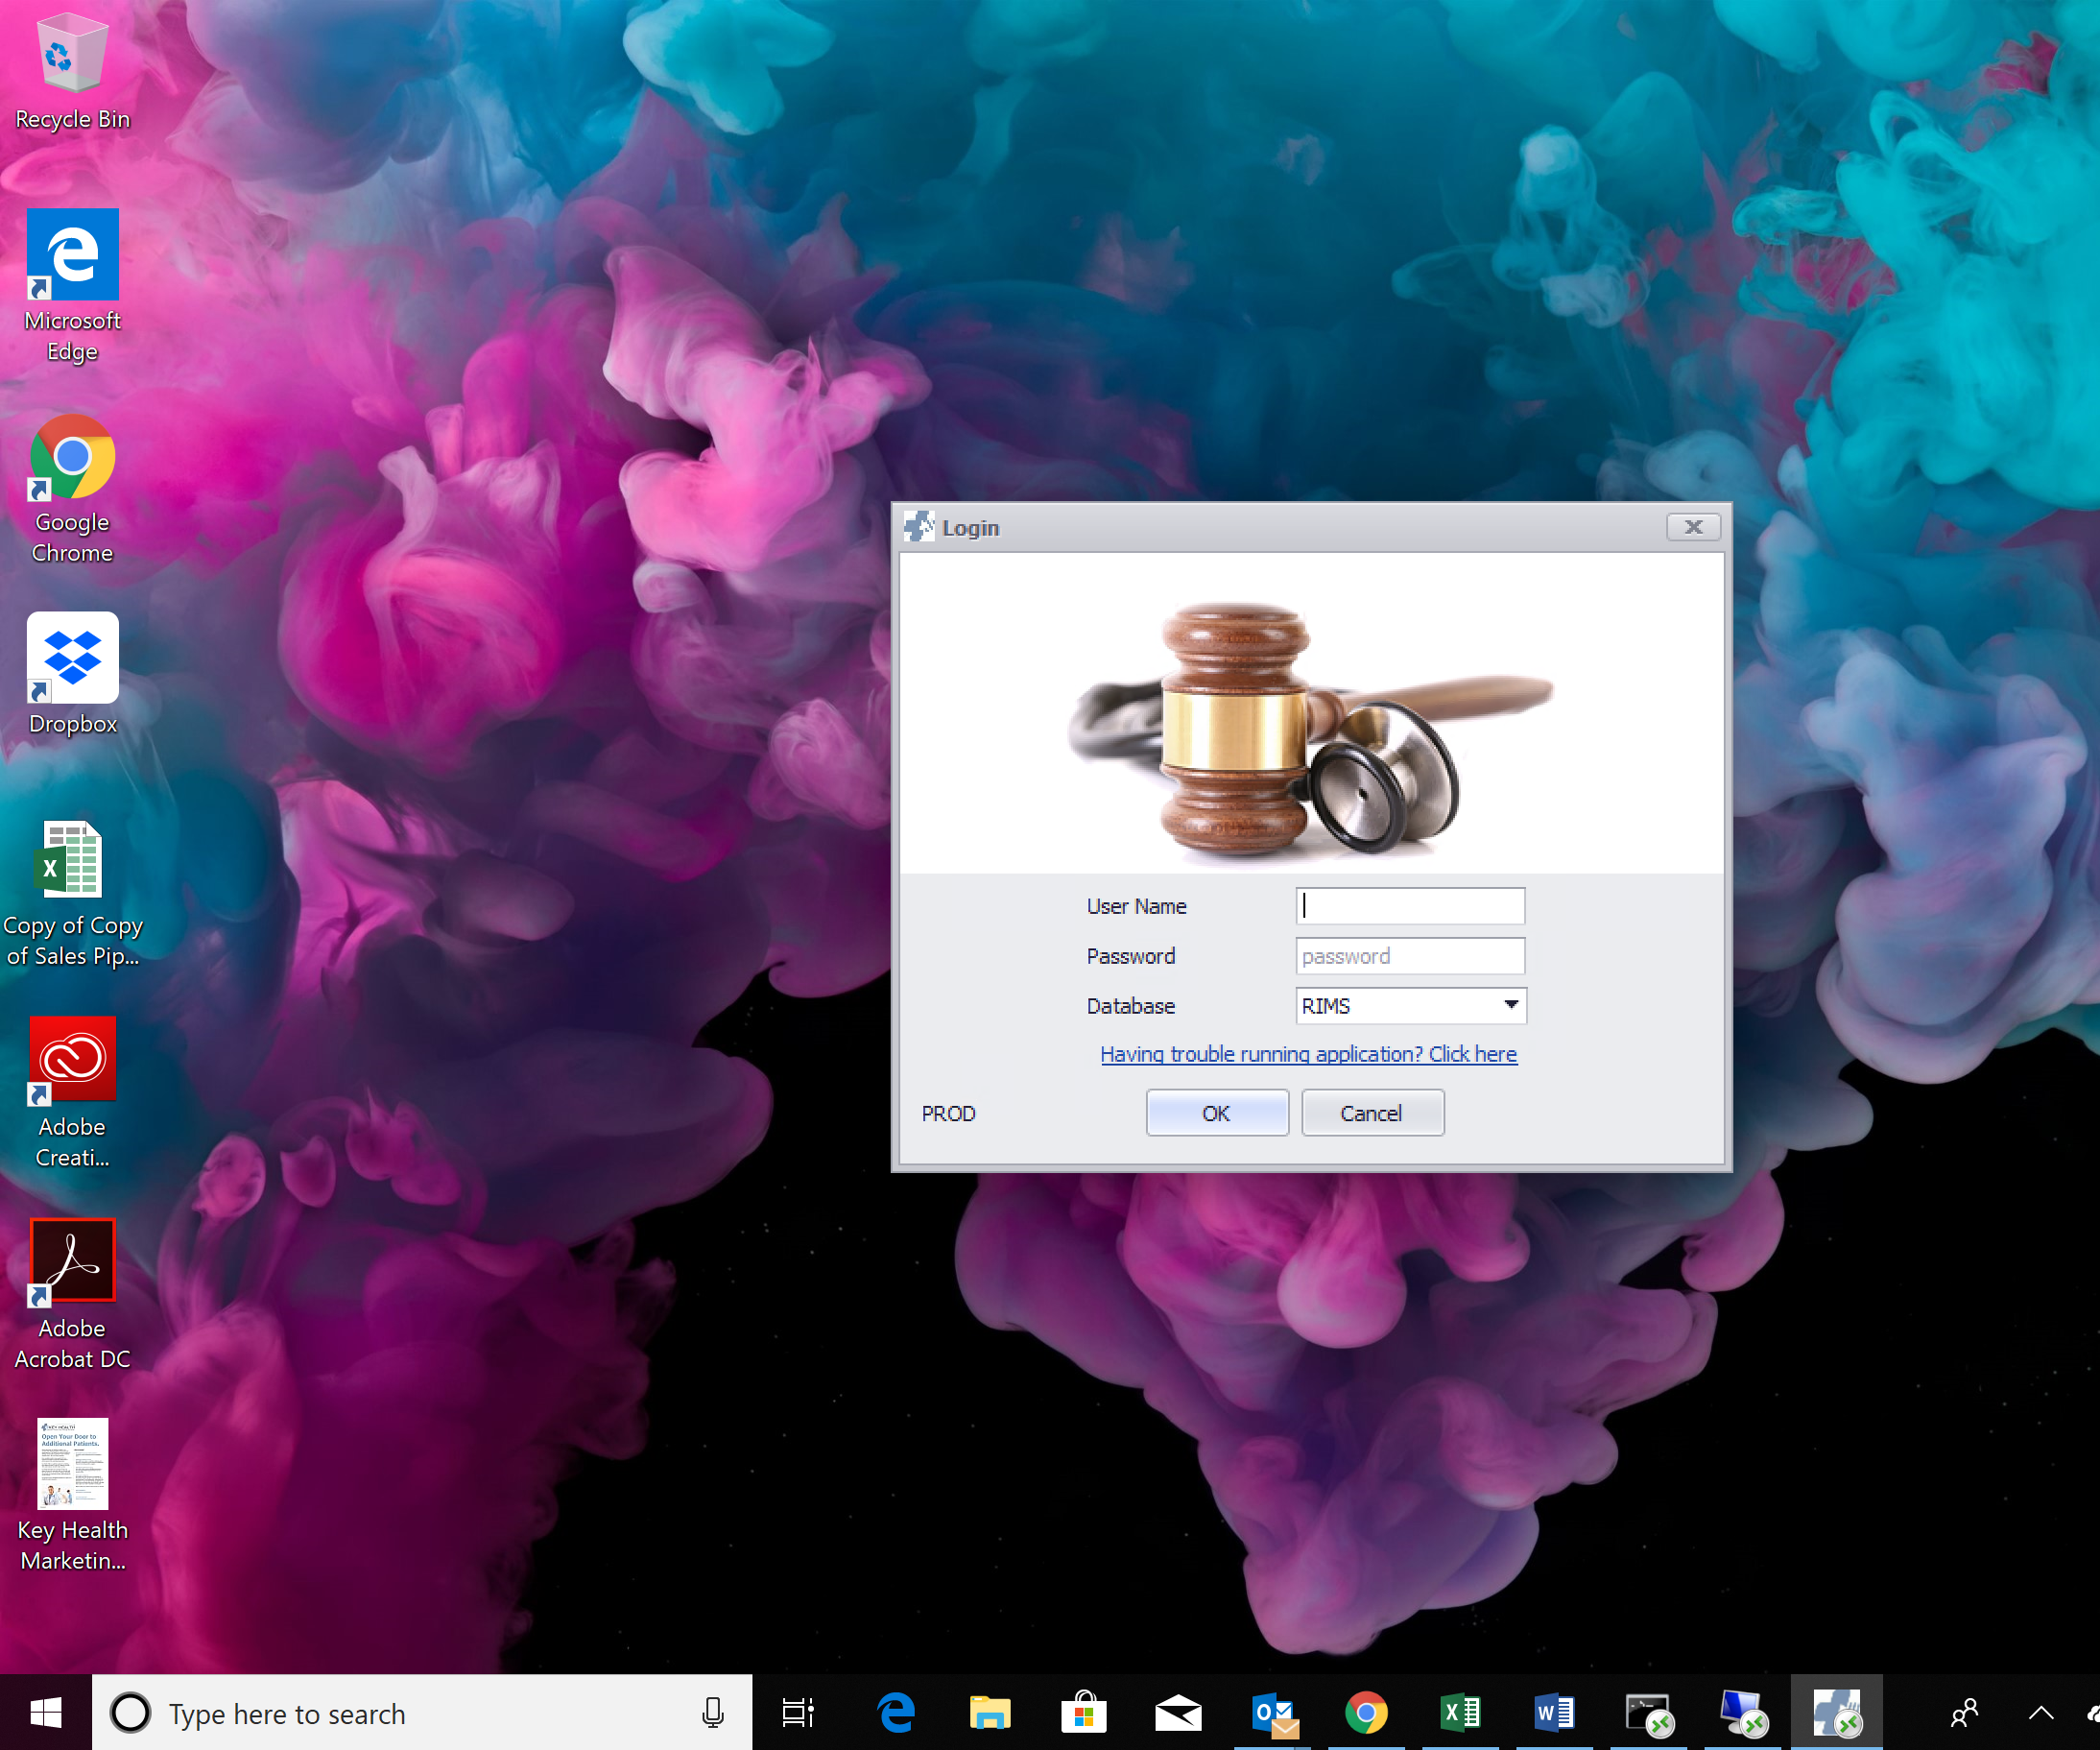Image resolution: width=2100 pixels, height=1750 pixels.
Task: Open Adobe Creative Cloud desktop shortcut
Action: coord(72,1060)
